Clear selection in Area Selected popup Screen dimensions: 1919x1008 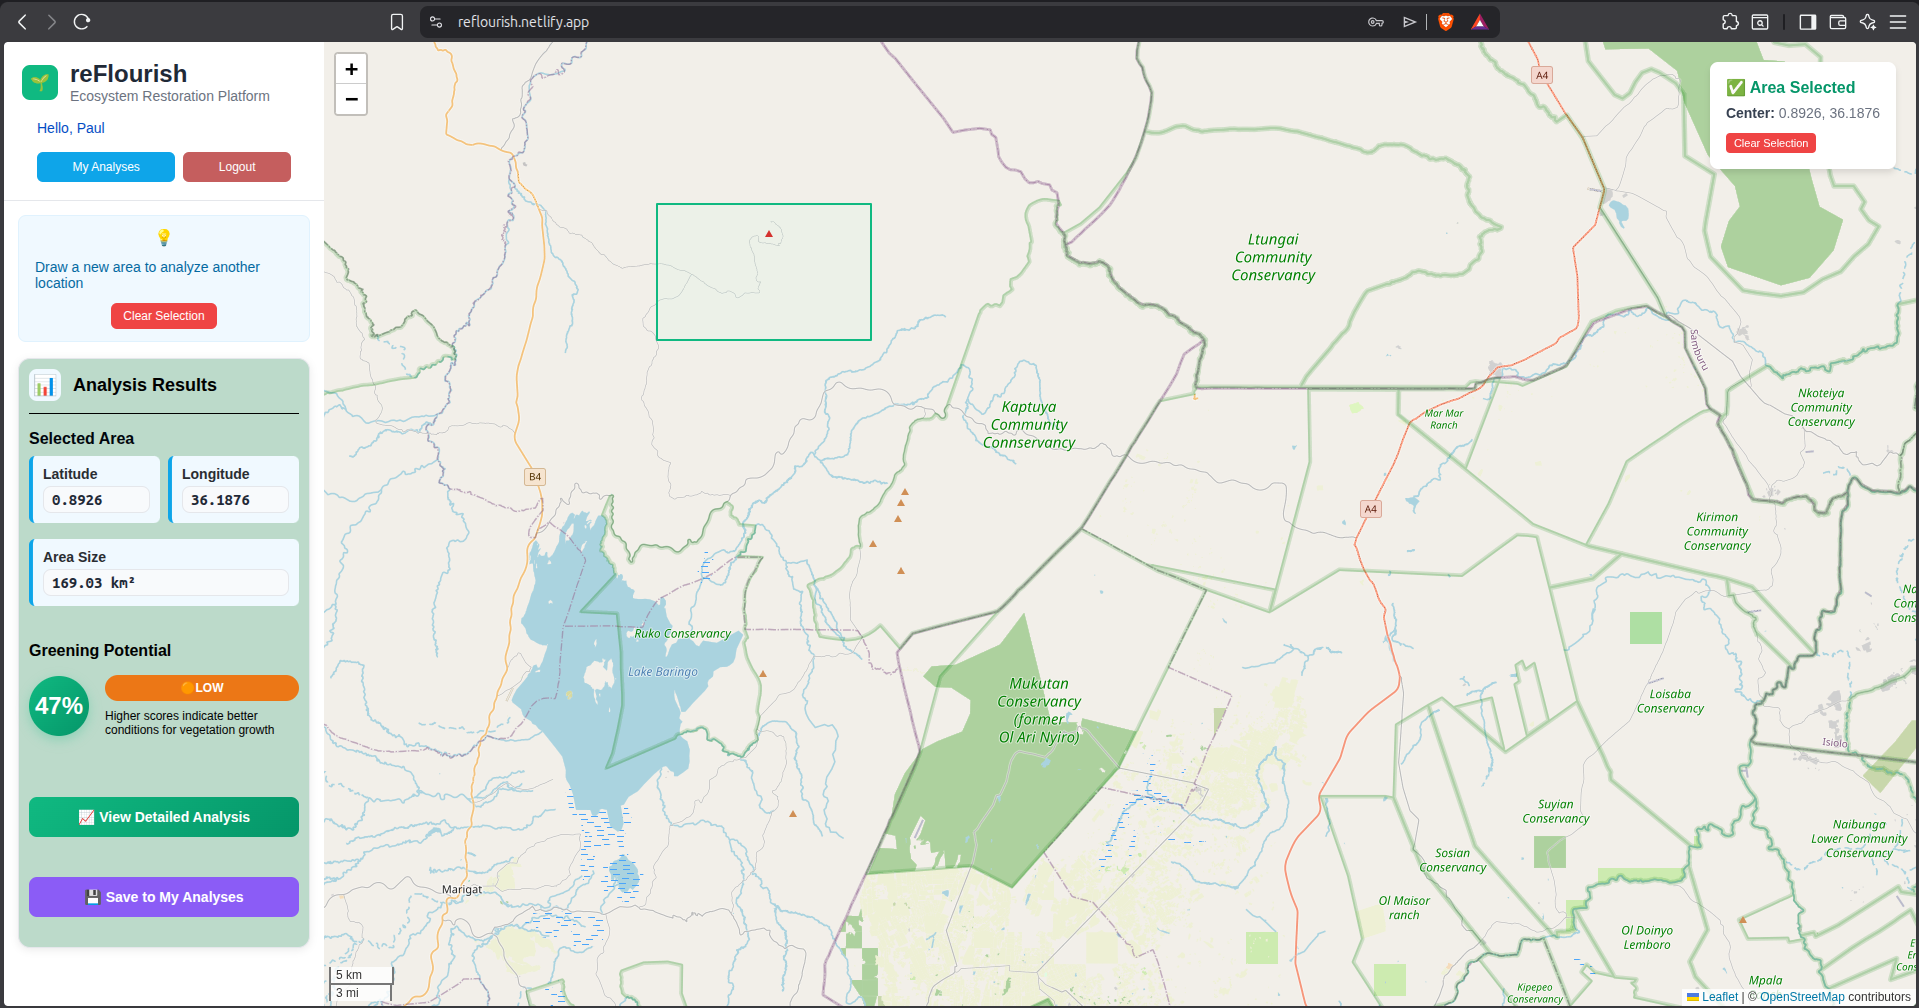1770,143
